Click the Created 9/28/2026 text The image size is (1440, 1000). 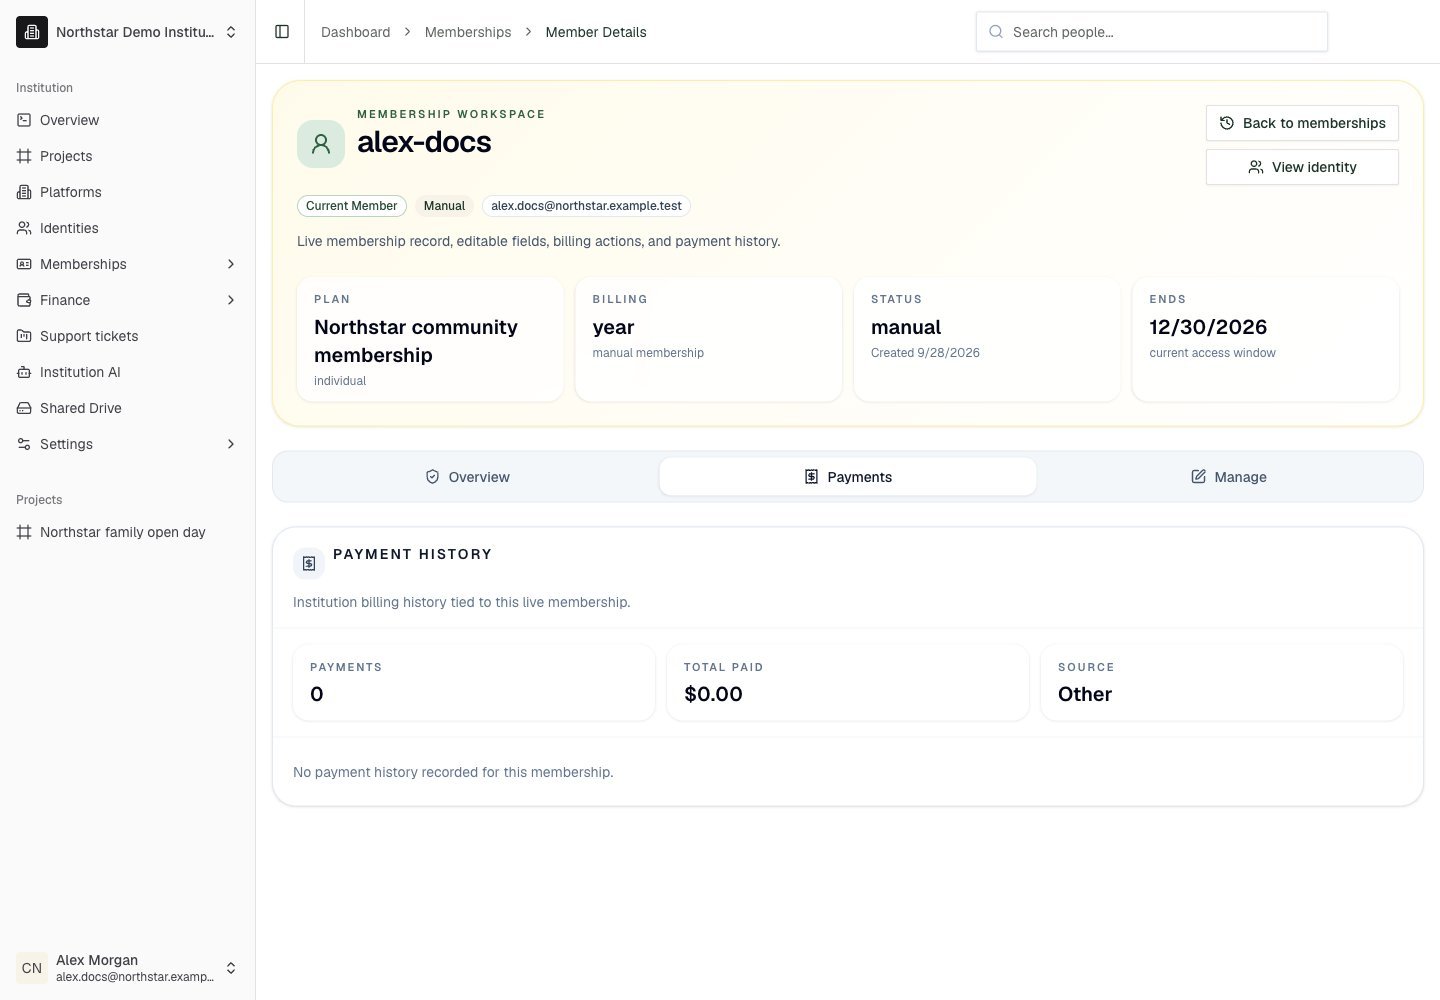tap(925, 353)
